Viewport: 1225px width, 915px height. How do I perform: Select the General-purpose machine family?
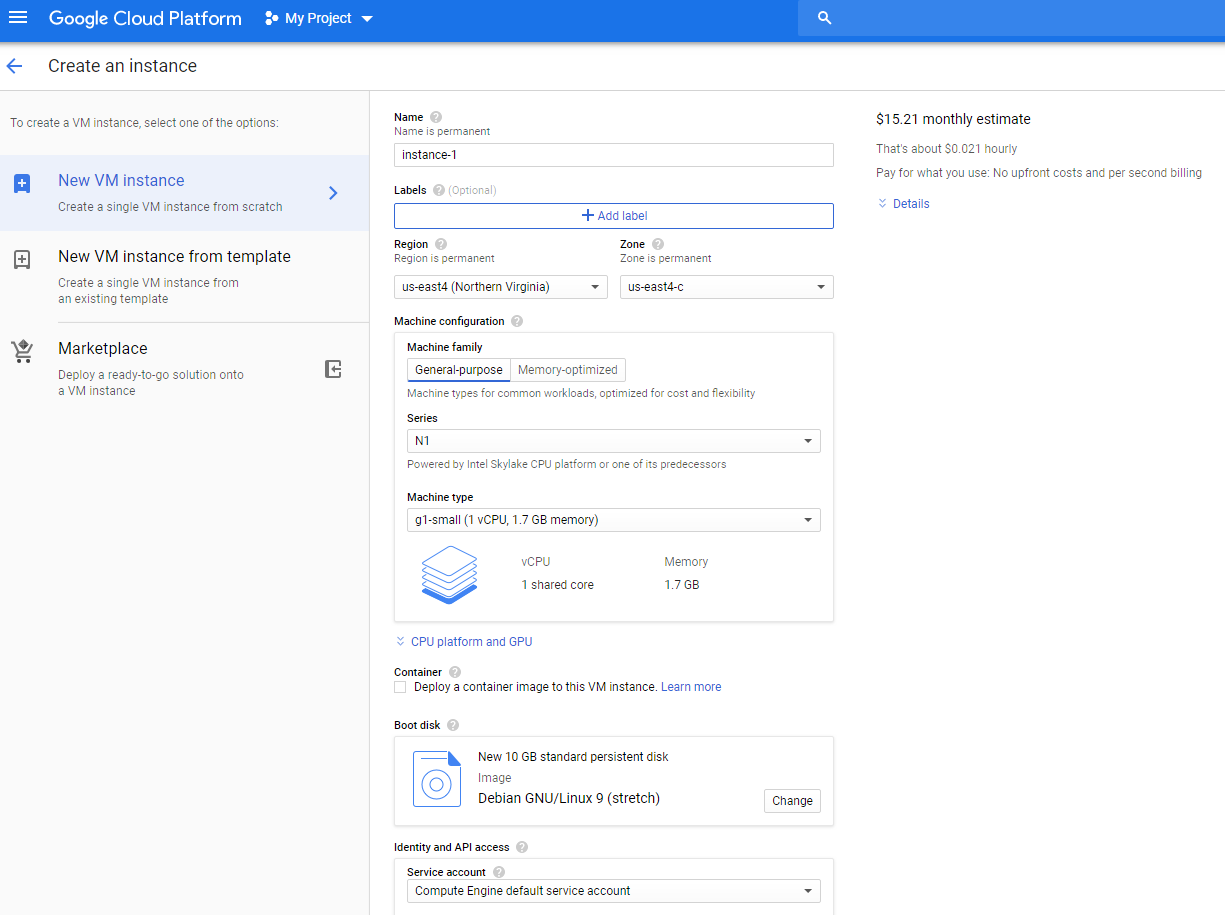[458, 369]
